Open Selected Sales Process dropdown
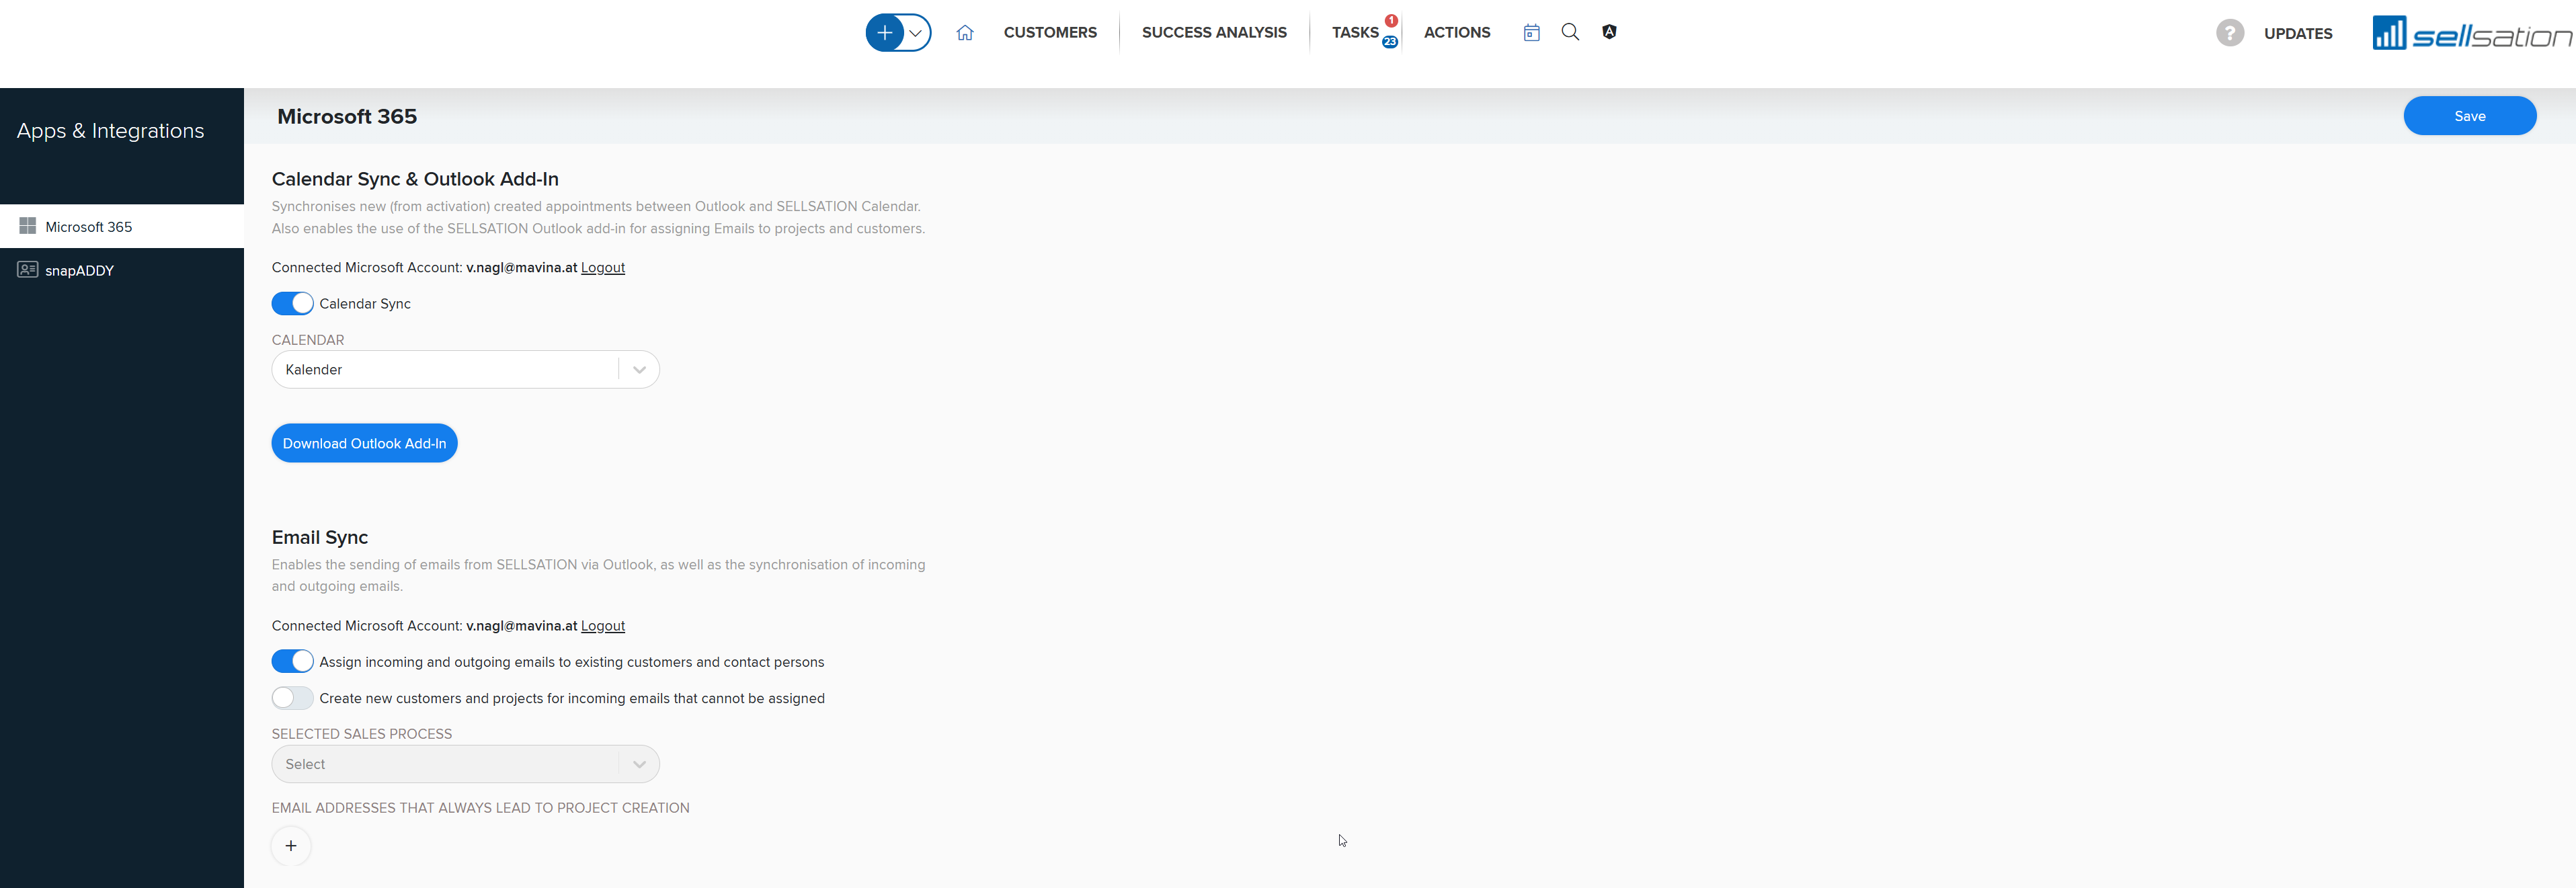The height and width of the screenshot is (888, 2576). [465, 764]
